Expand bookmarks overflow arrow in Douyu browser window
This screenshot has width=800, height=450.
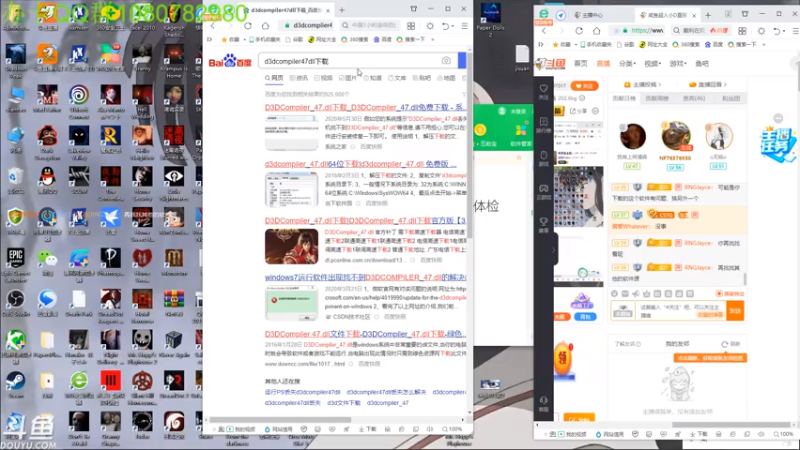(x=764, y=44)
